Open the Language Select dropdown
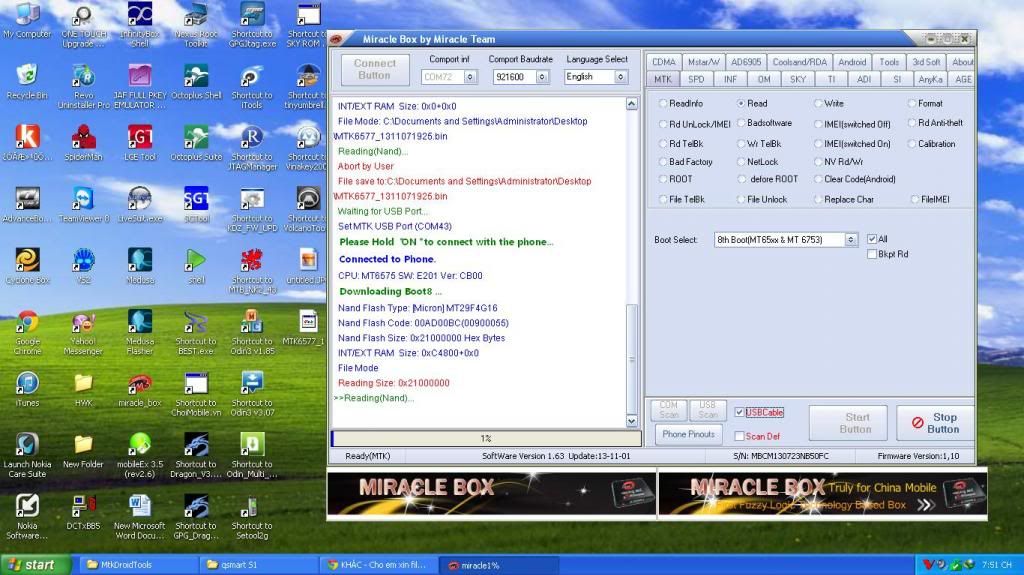 pos(620,77)
